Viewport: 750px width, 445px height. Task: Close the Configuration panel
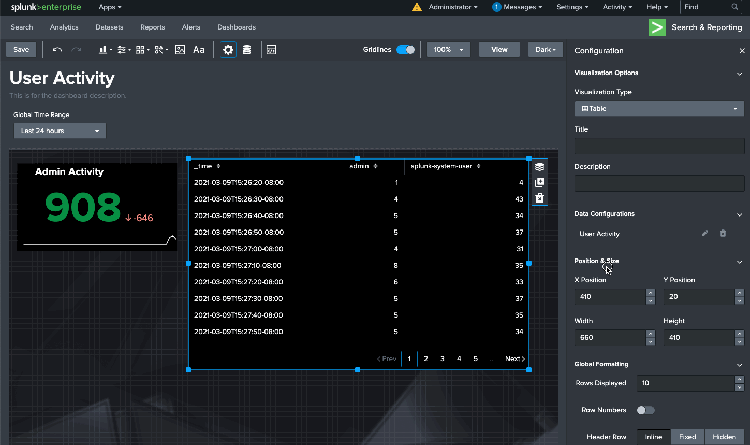[x=741, y=50]
